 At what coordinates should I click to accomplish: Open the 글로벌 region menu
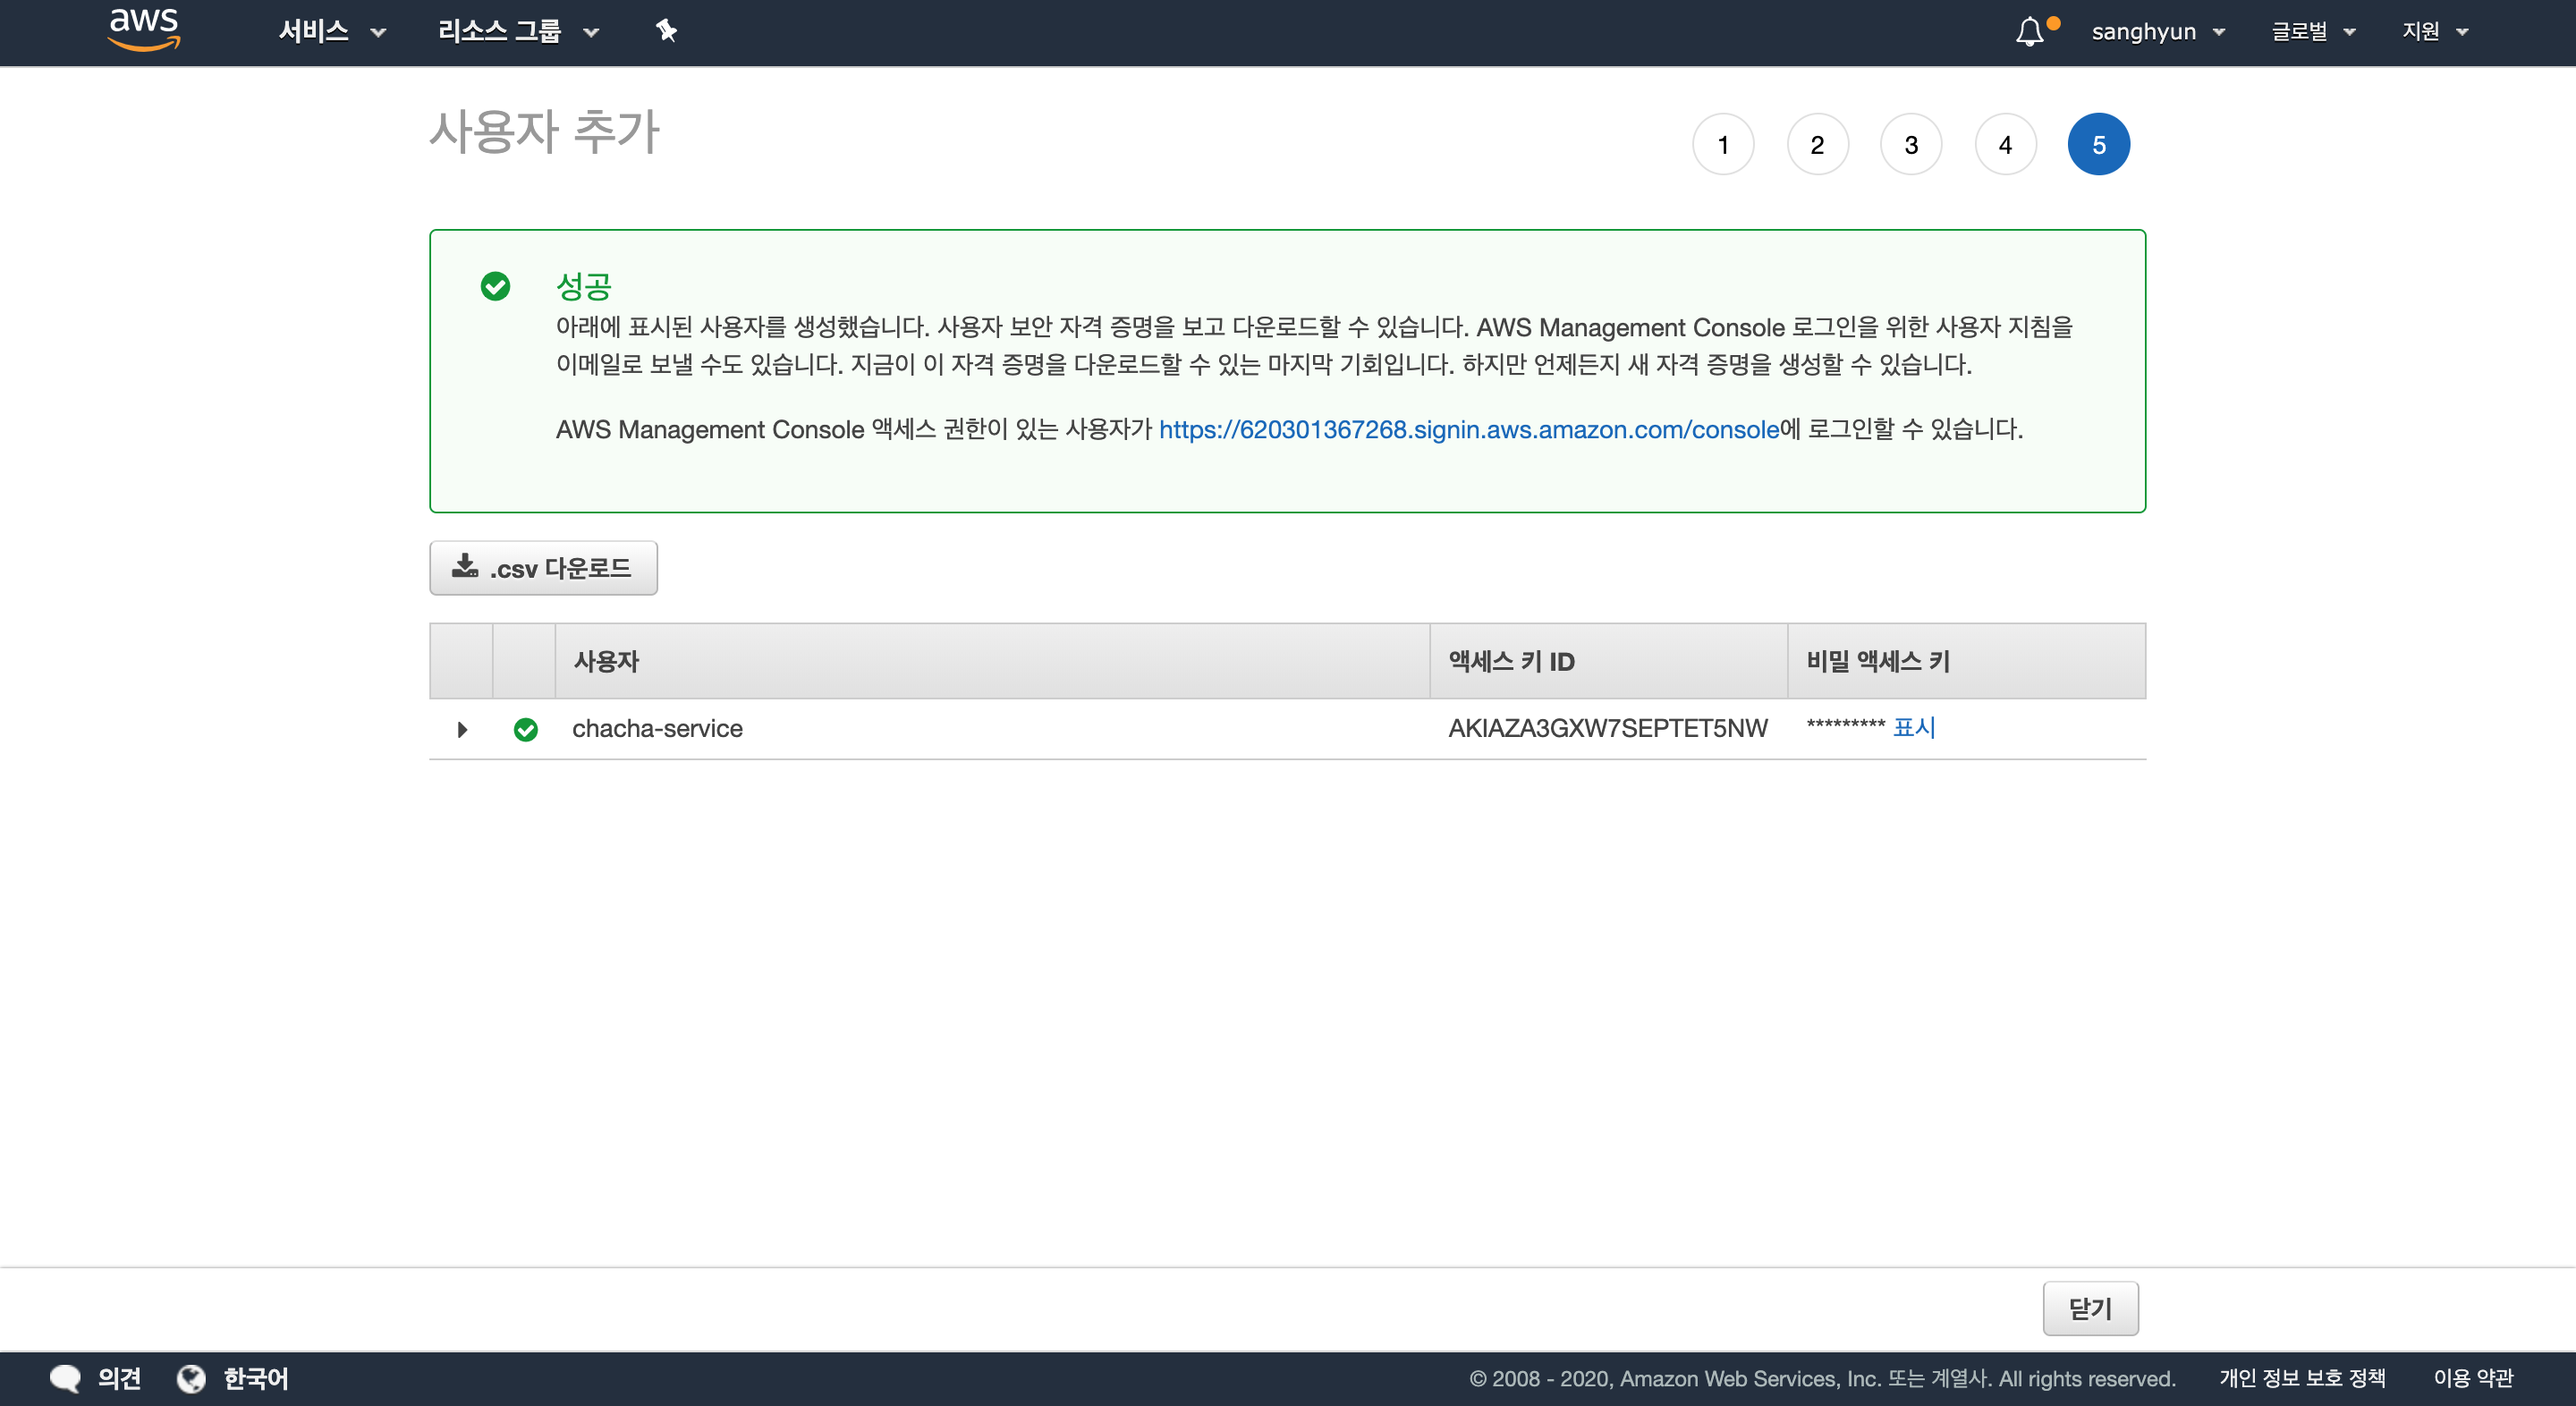point(2313,32)
